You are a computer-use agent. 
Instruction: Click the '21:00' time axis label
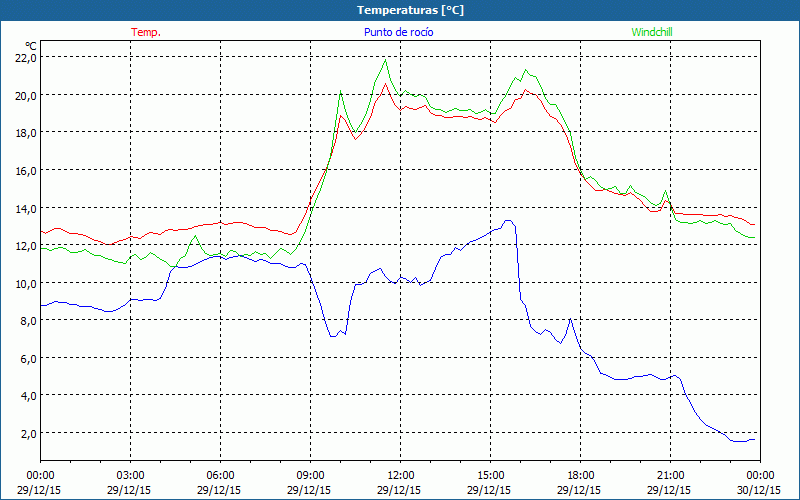[670, 476]
